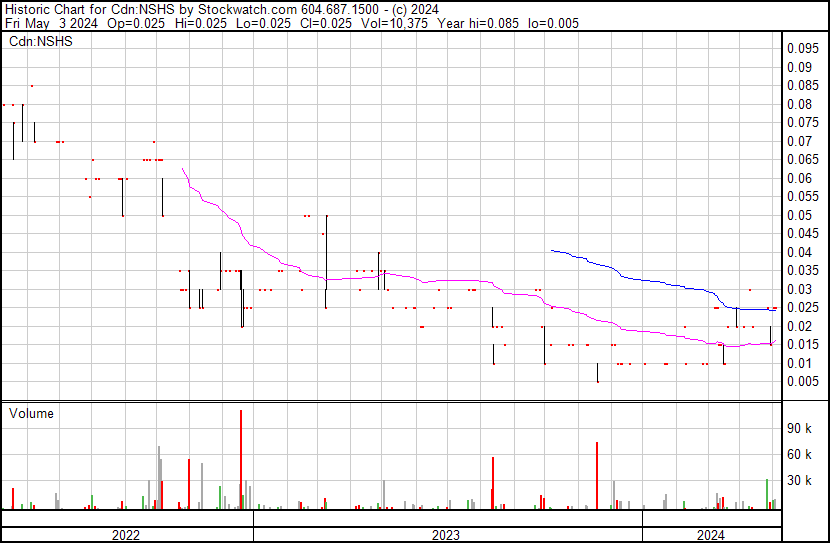830x543 pixels.
Task: Click the 0.06 price axis value
Action: tap(799, 178)
